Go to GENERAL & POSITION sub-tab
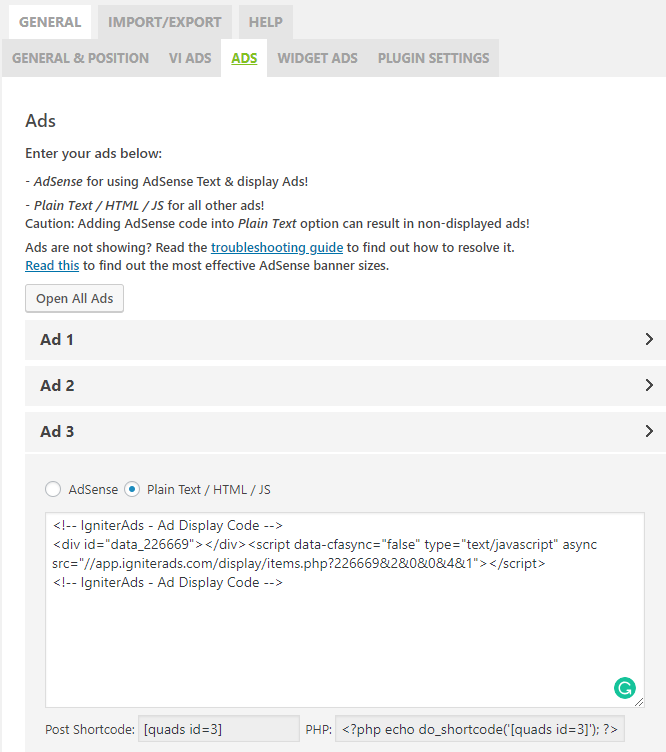The height and width of the screenshot is (752, 666). tap(81, 58)
